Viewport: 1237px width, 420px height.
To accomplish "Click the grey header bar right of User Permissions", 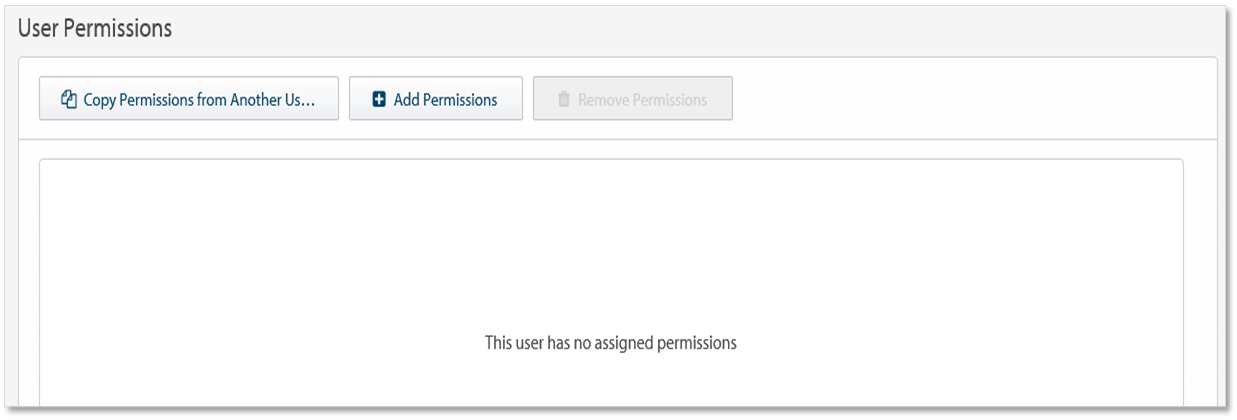I will [700, 29].
